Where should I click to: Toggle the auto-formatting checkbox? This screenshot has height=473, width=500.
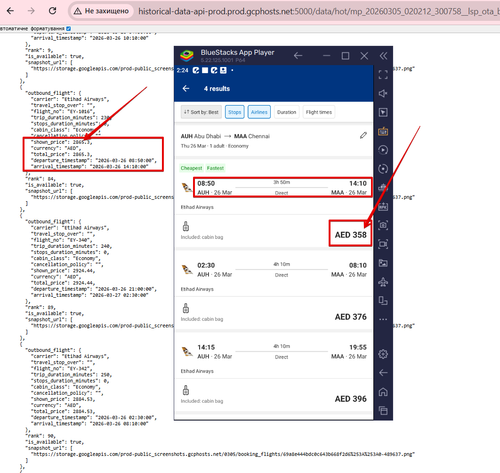point(69,29)
